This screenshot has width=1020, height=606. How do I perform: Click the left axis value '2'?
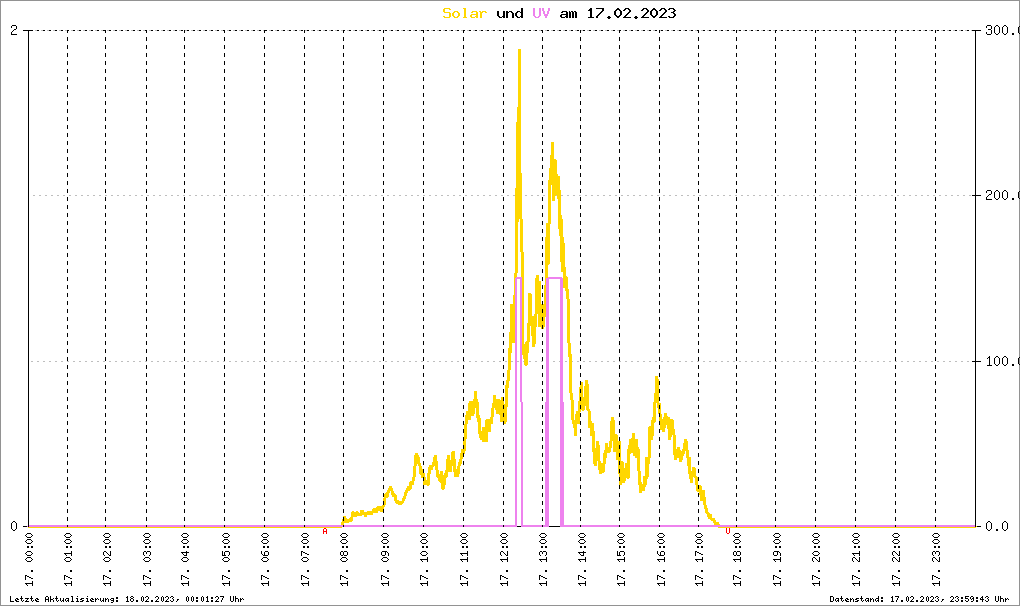coord(14,30)
